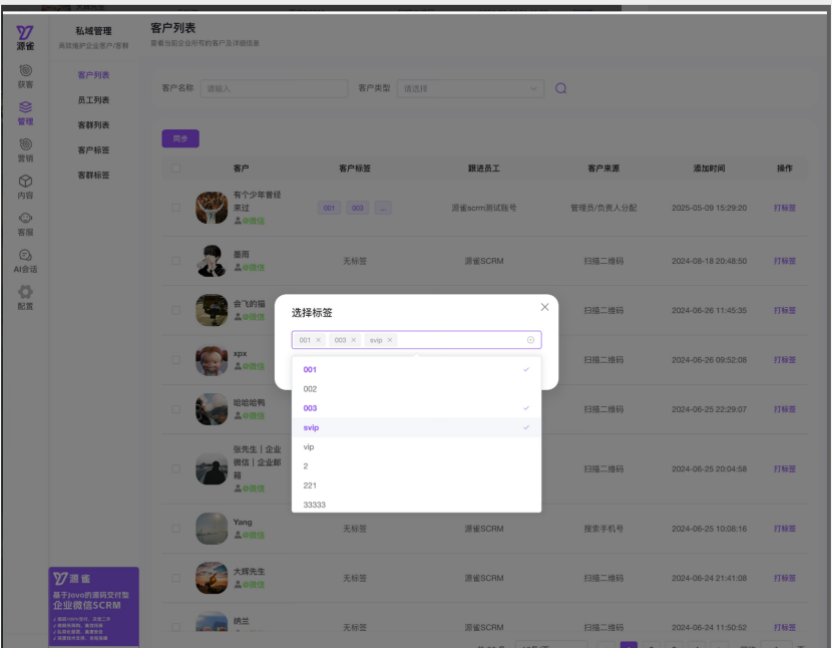Viewport: 832px width, 648px height.
Task: Click avatar of Yang customer
Action: click(211, 528)
